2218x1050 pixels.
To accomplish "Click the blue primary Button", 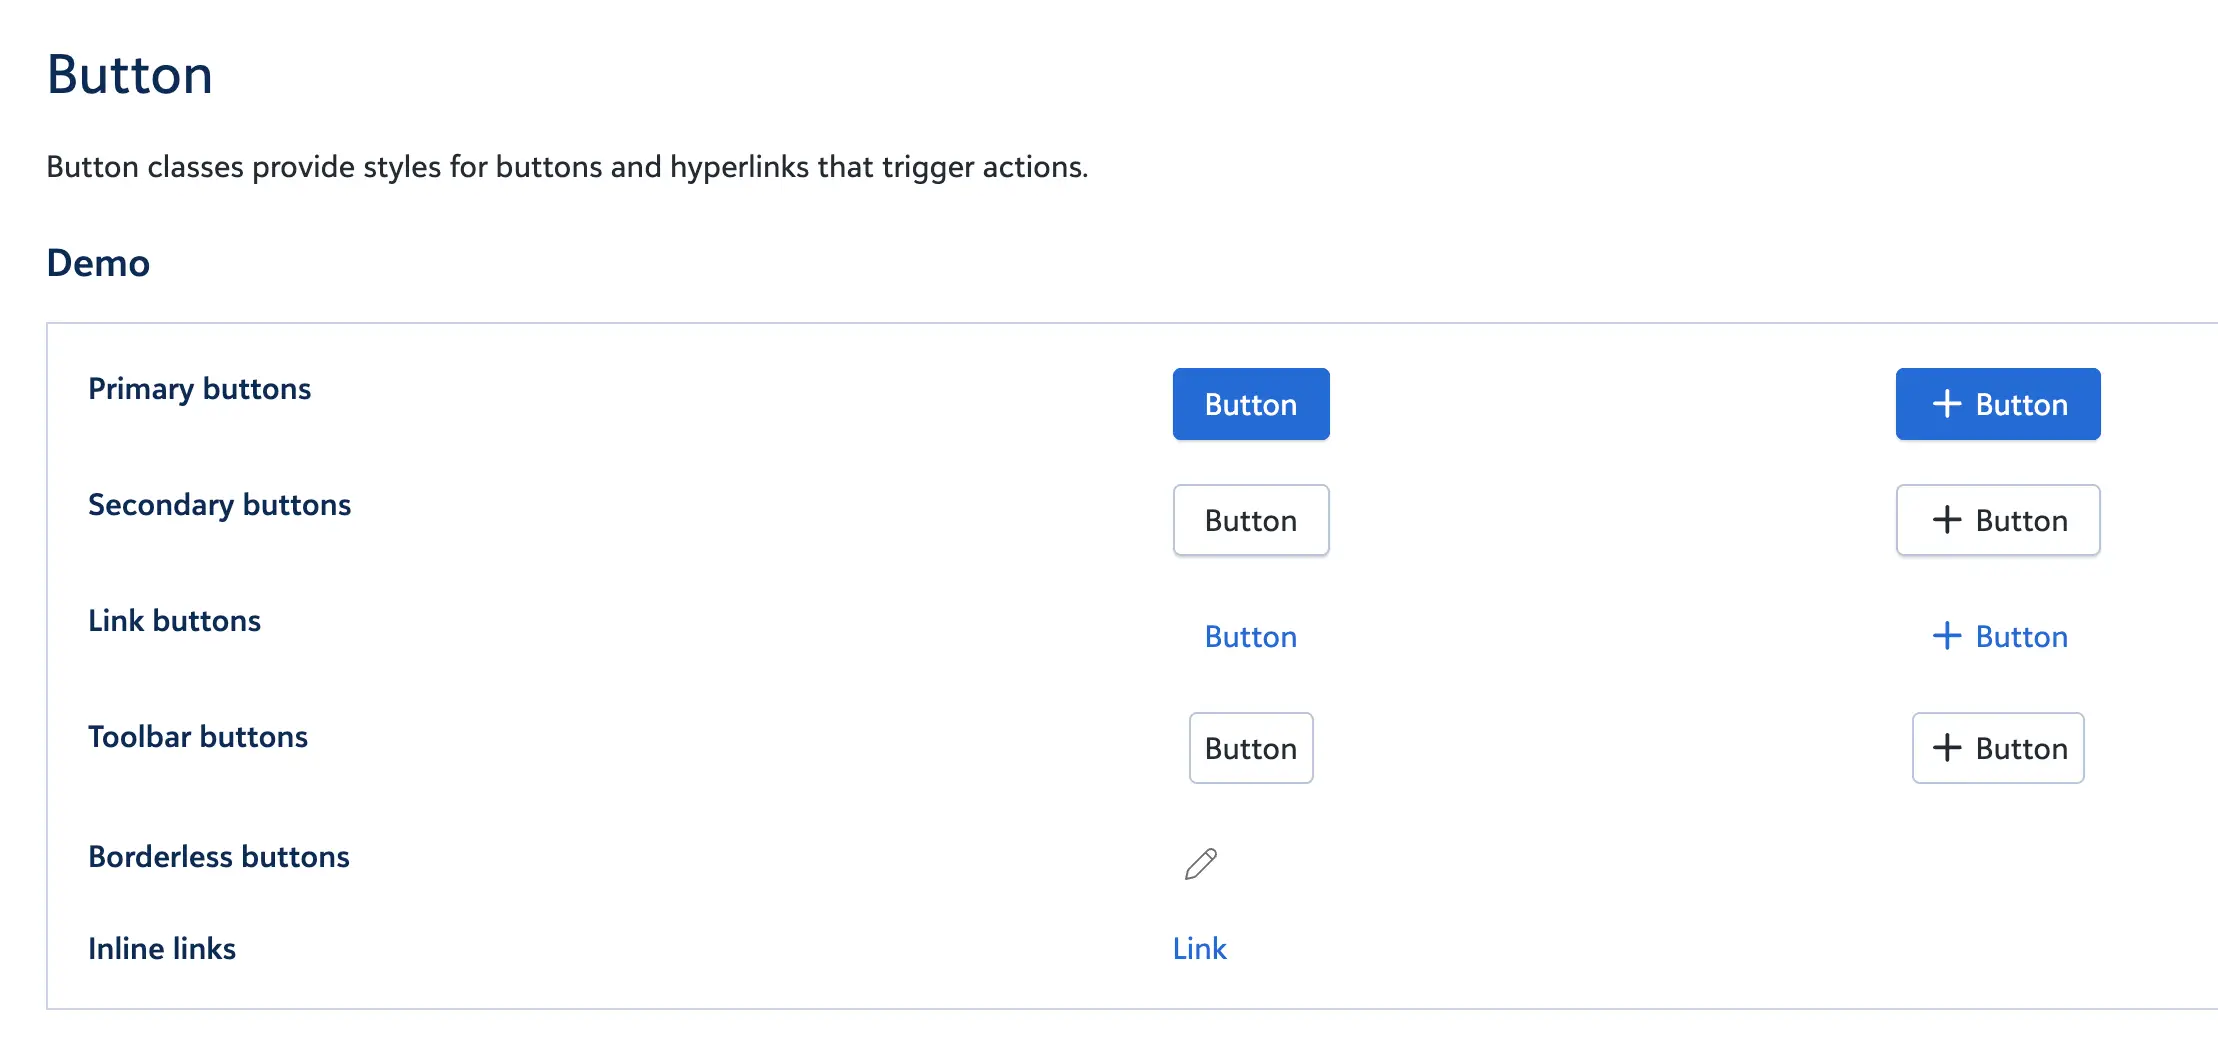I will click(1250, 404).
